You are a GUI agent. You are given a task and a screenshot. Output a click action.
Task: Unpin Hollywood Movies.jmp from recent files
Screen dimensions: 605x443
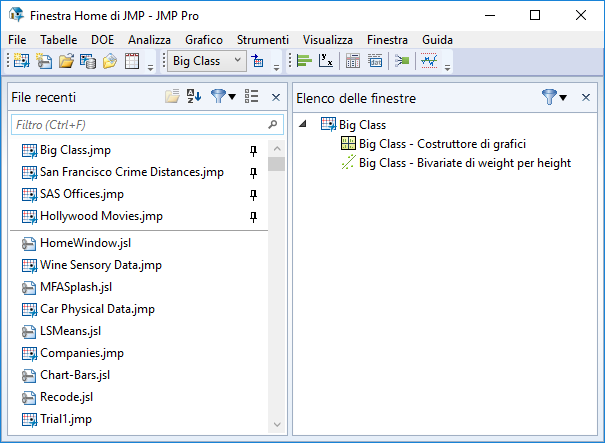253,217
